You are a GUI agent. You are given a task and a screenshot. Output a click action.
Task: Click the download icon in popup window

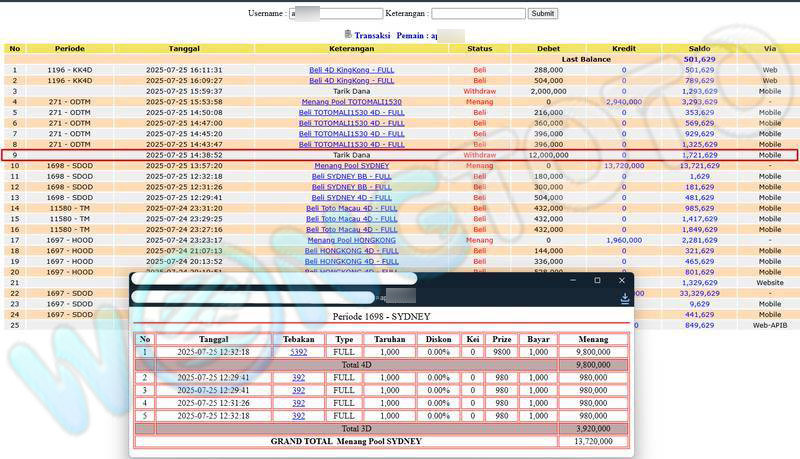(624, 298)
